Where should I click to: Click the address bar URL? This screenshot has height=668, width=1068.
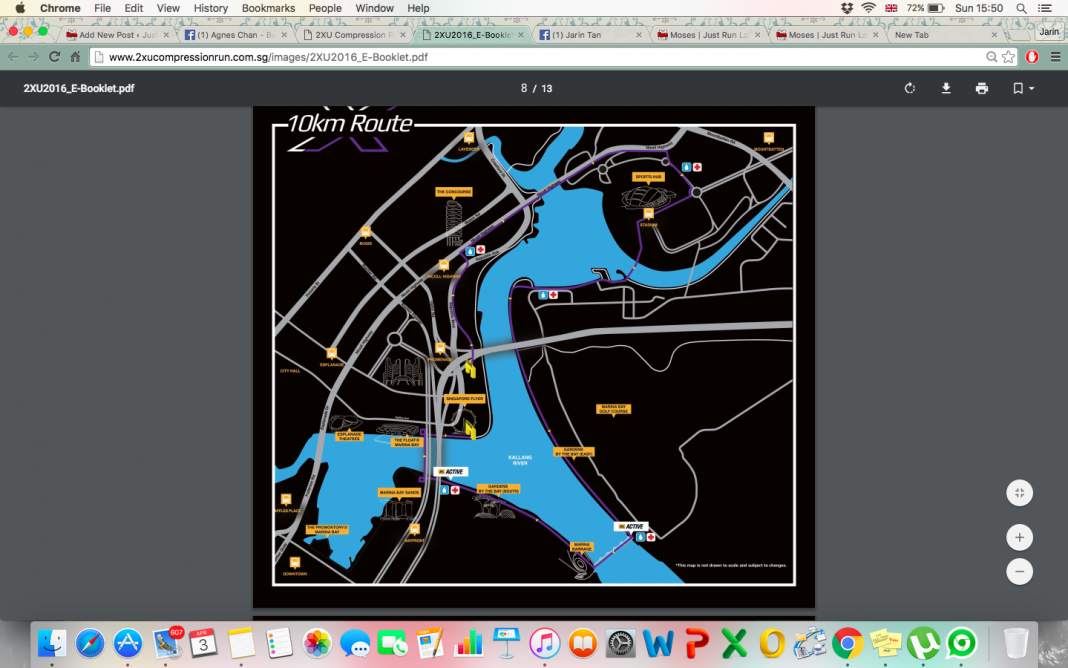pos(268,57)
